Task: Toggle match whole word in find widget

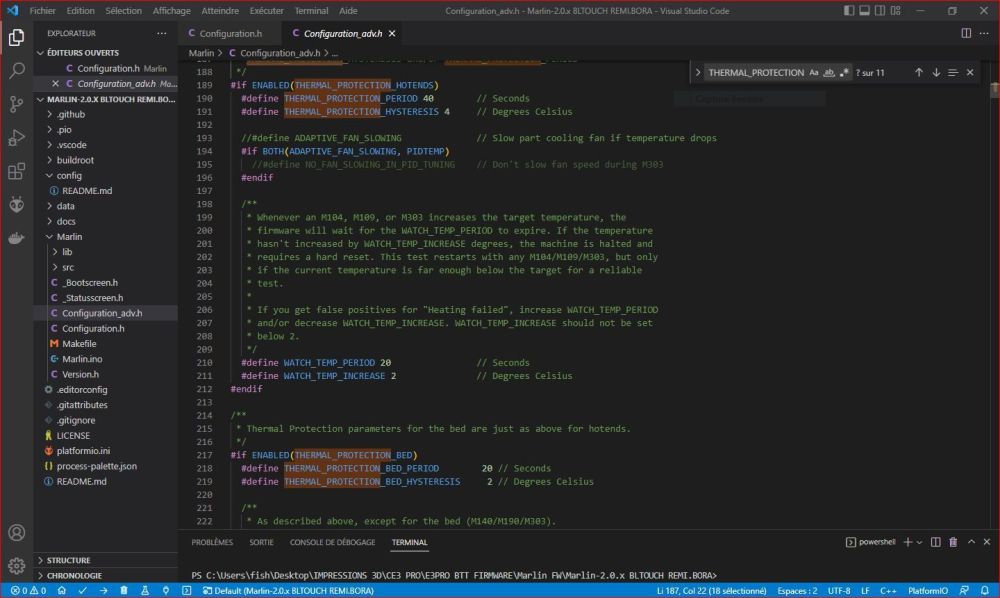Action: 829,72
